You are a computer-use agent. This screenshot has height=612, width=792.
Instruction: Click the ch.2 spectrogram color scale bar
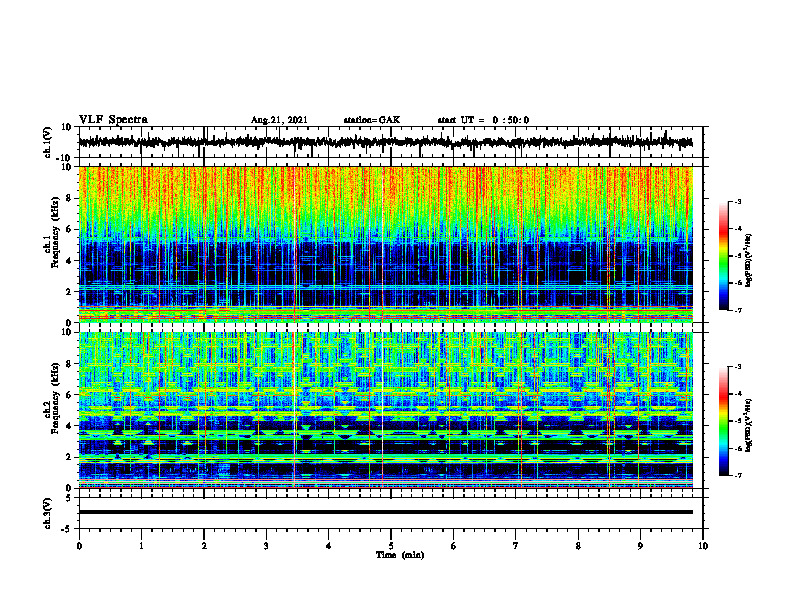click(723, 421)
